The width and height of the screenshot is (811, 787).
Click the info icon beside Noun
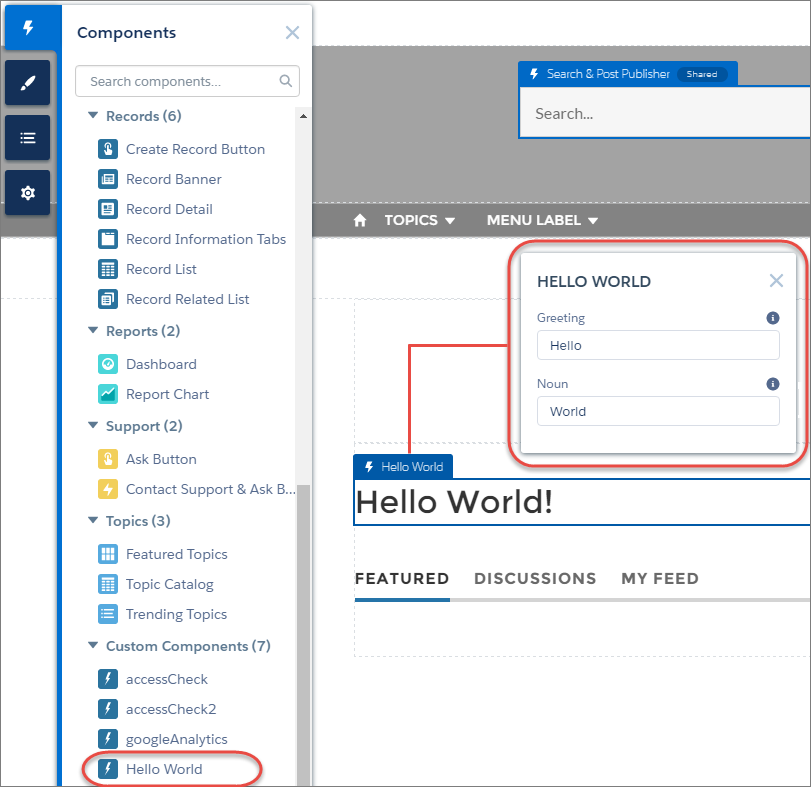point(772,384)
